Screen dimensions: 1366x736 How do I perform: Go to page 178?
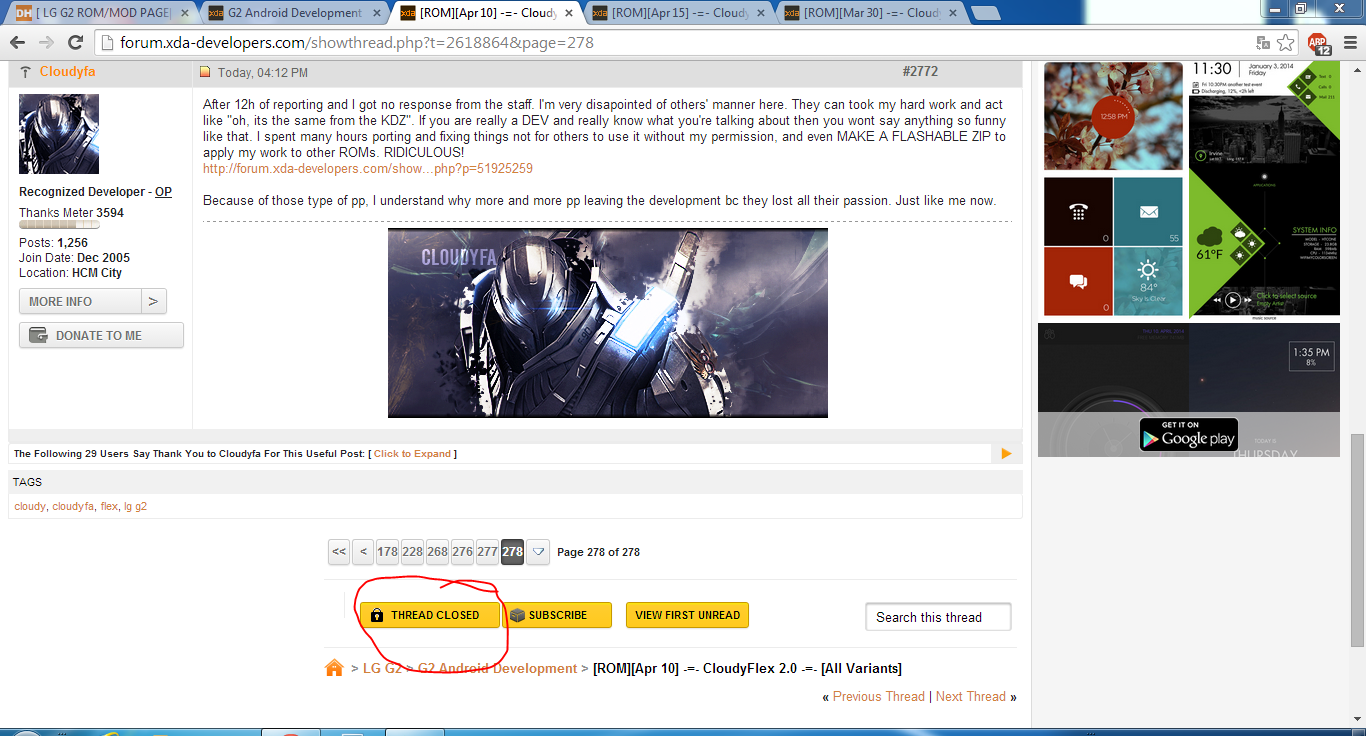[388, 552]
